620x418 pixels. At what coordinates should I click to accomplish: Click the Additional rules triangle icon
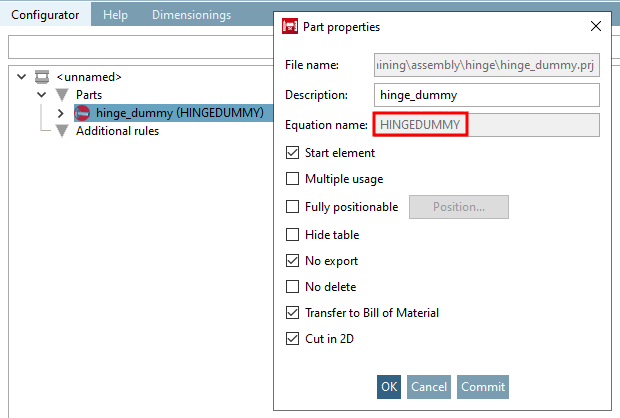pos(62,131)
